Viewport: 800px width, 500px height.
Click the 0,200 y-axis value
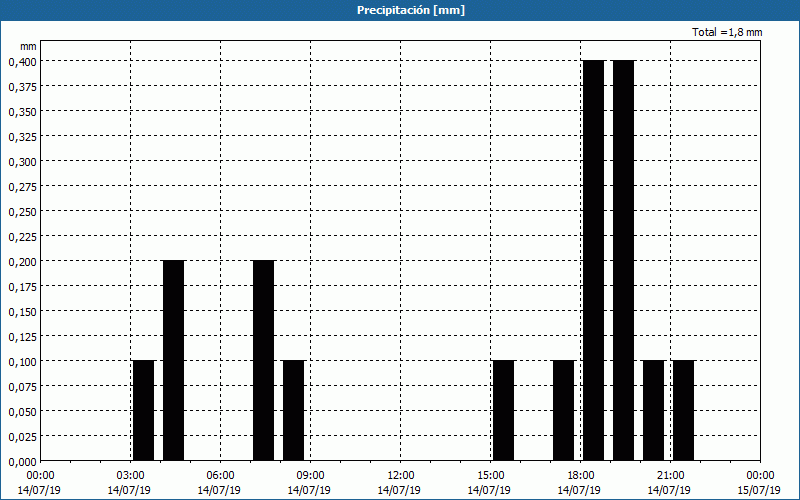(22, 262)
